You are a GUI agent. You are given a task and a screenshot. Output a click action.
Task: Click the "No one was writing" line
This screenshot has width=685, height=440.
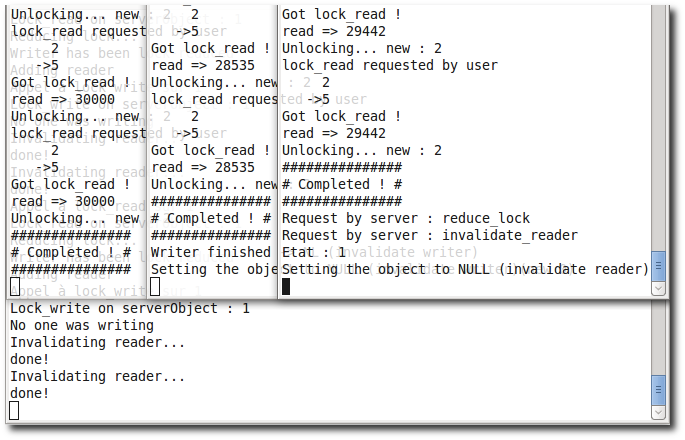point(81,326)
